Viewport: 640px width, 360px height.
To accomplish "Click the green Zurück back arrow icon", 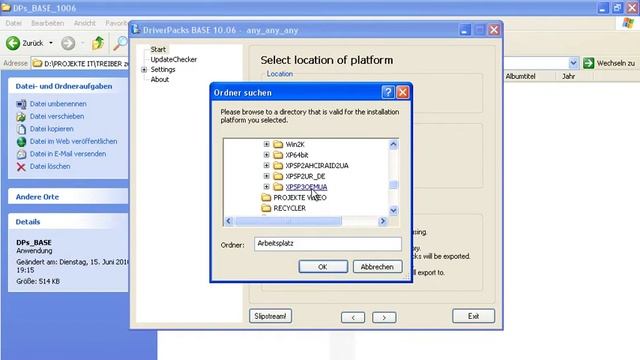I will 13,43.
